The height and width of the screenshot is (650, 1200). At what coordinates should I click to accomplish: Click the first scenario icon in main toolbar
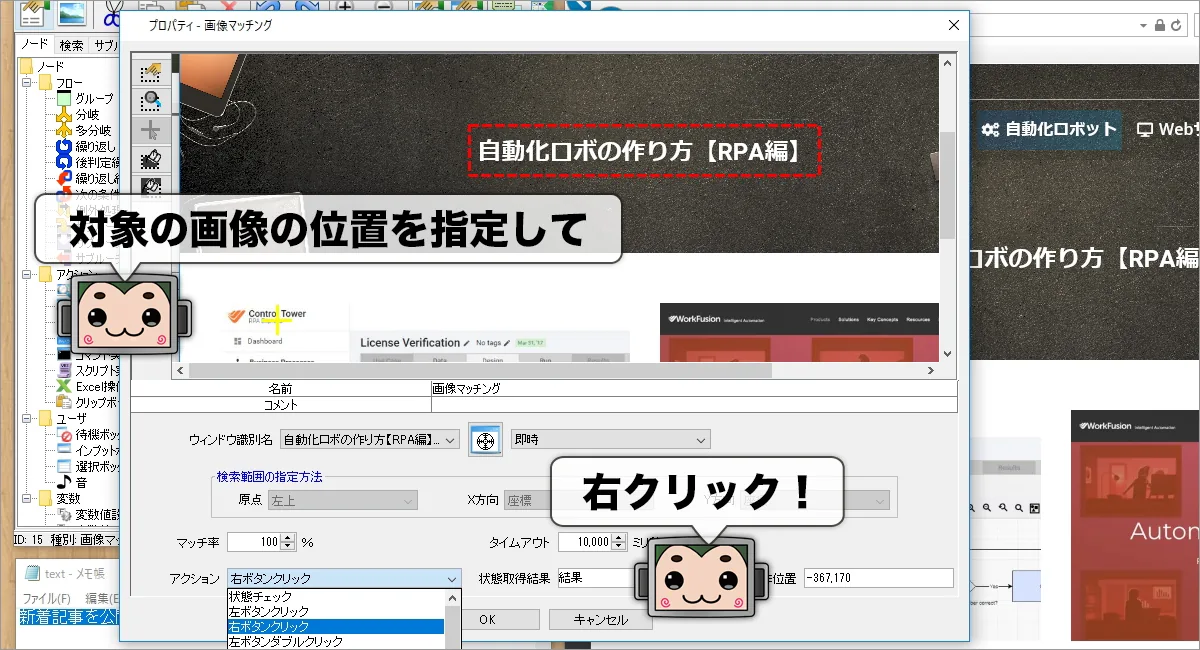[x=35, y=12]
